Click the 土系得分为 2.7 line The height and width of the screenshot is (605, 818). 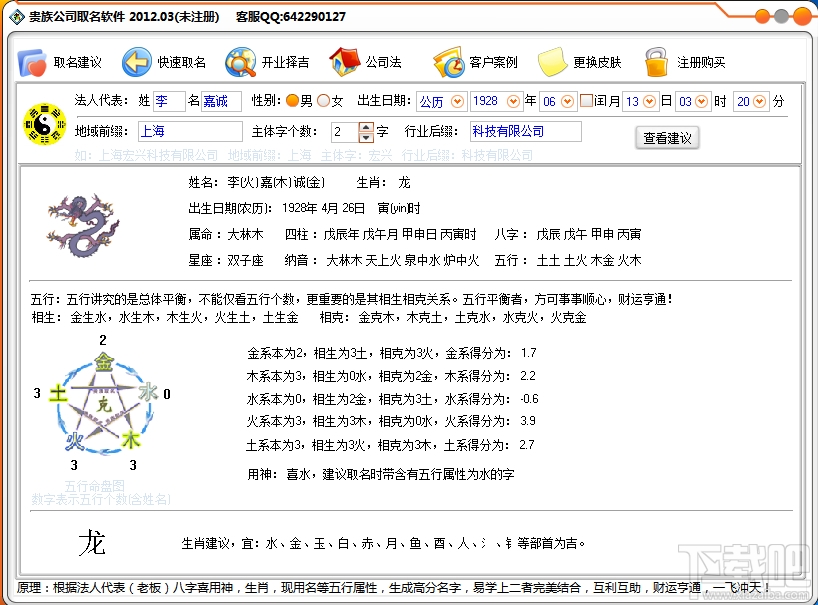[x=390, y=445]
